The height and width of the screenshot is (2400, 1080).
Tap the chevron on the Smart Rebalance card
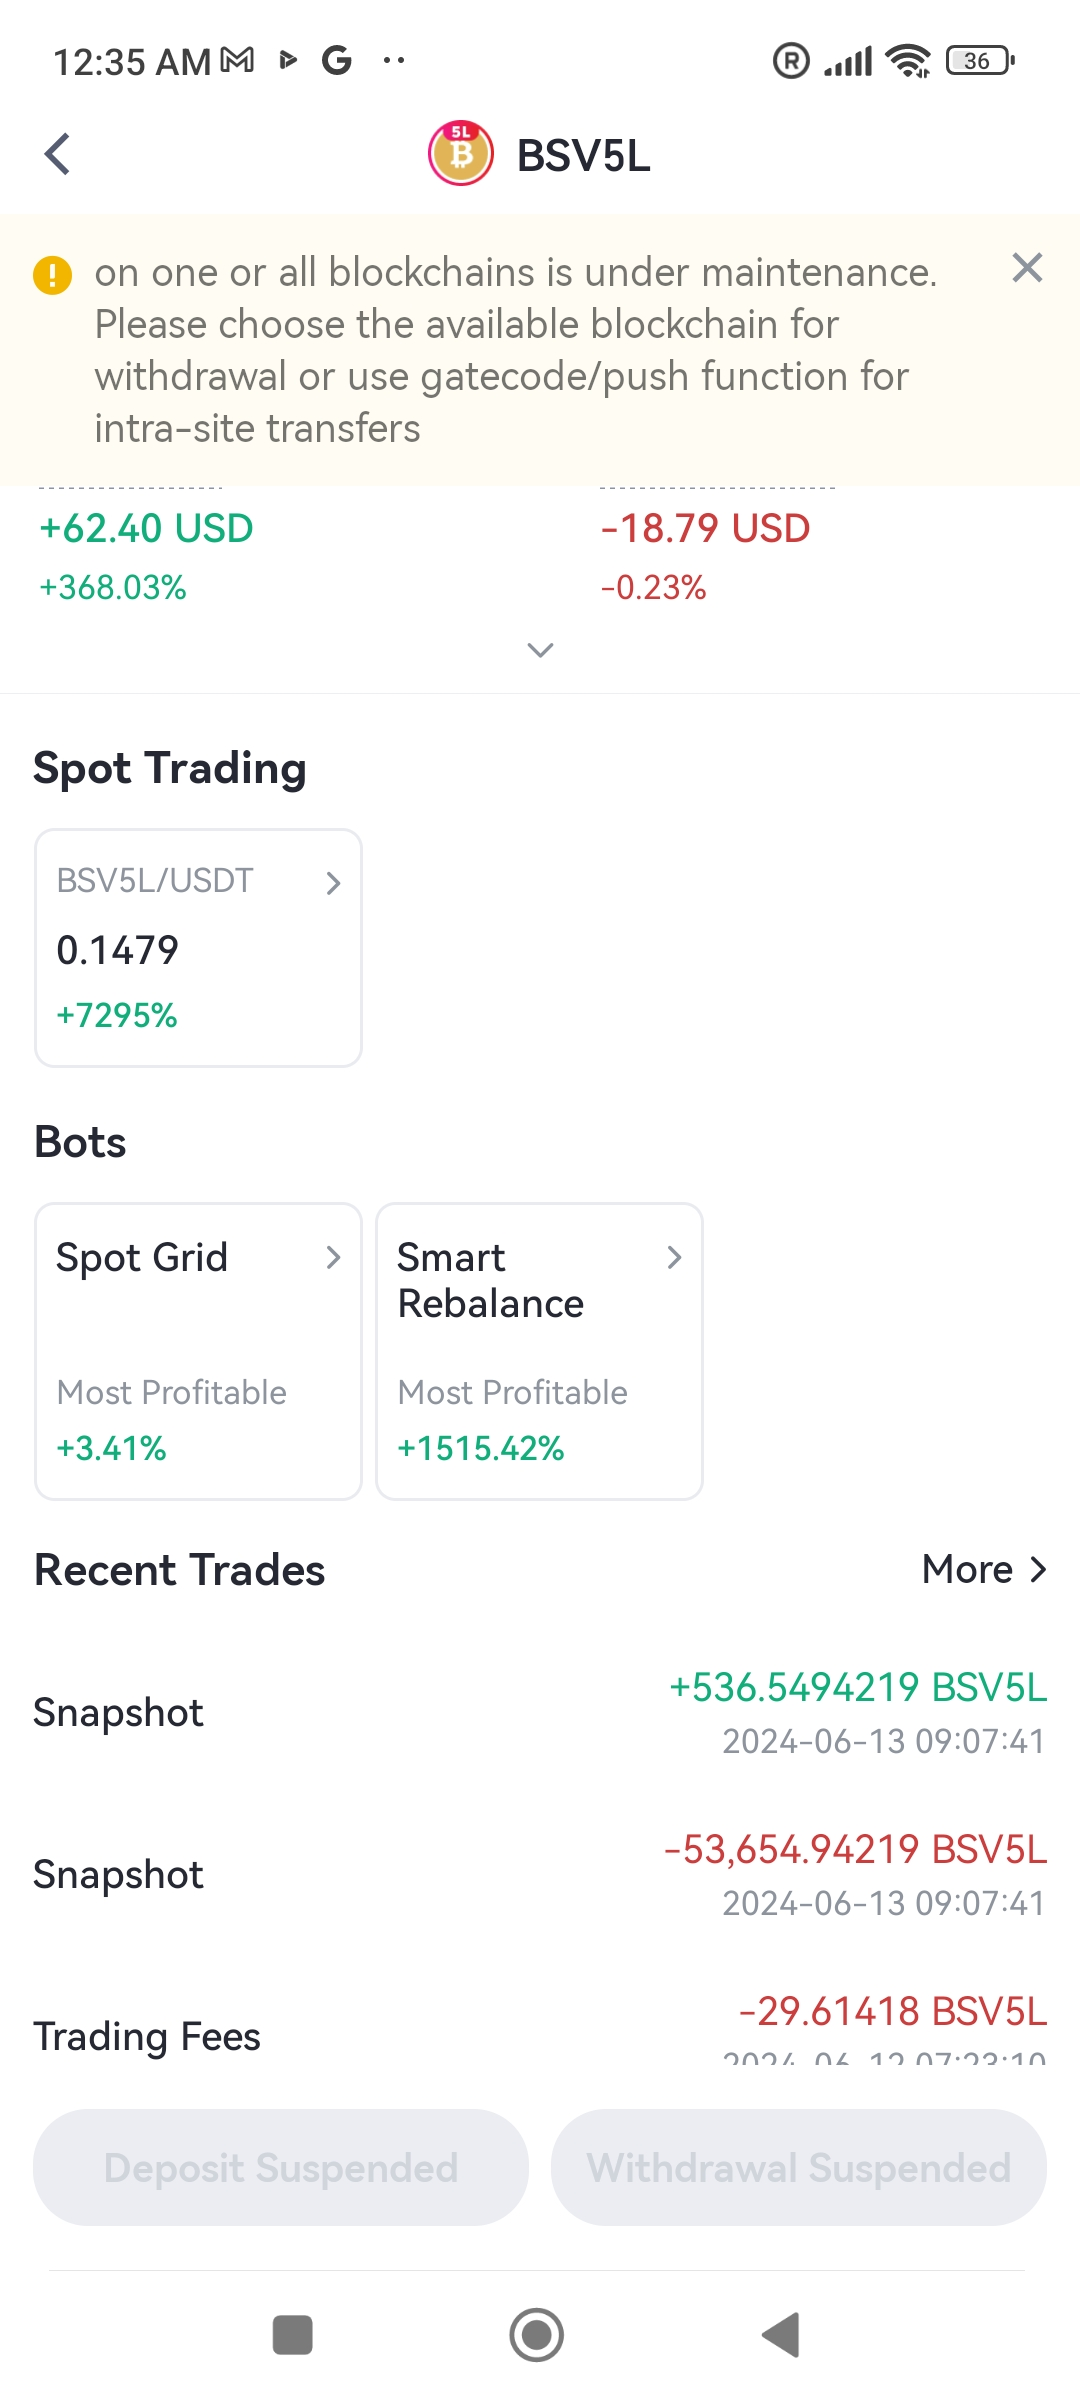tap(674, 1257)
